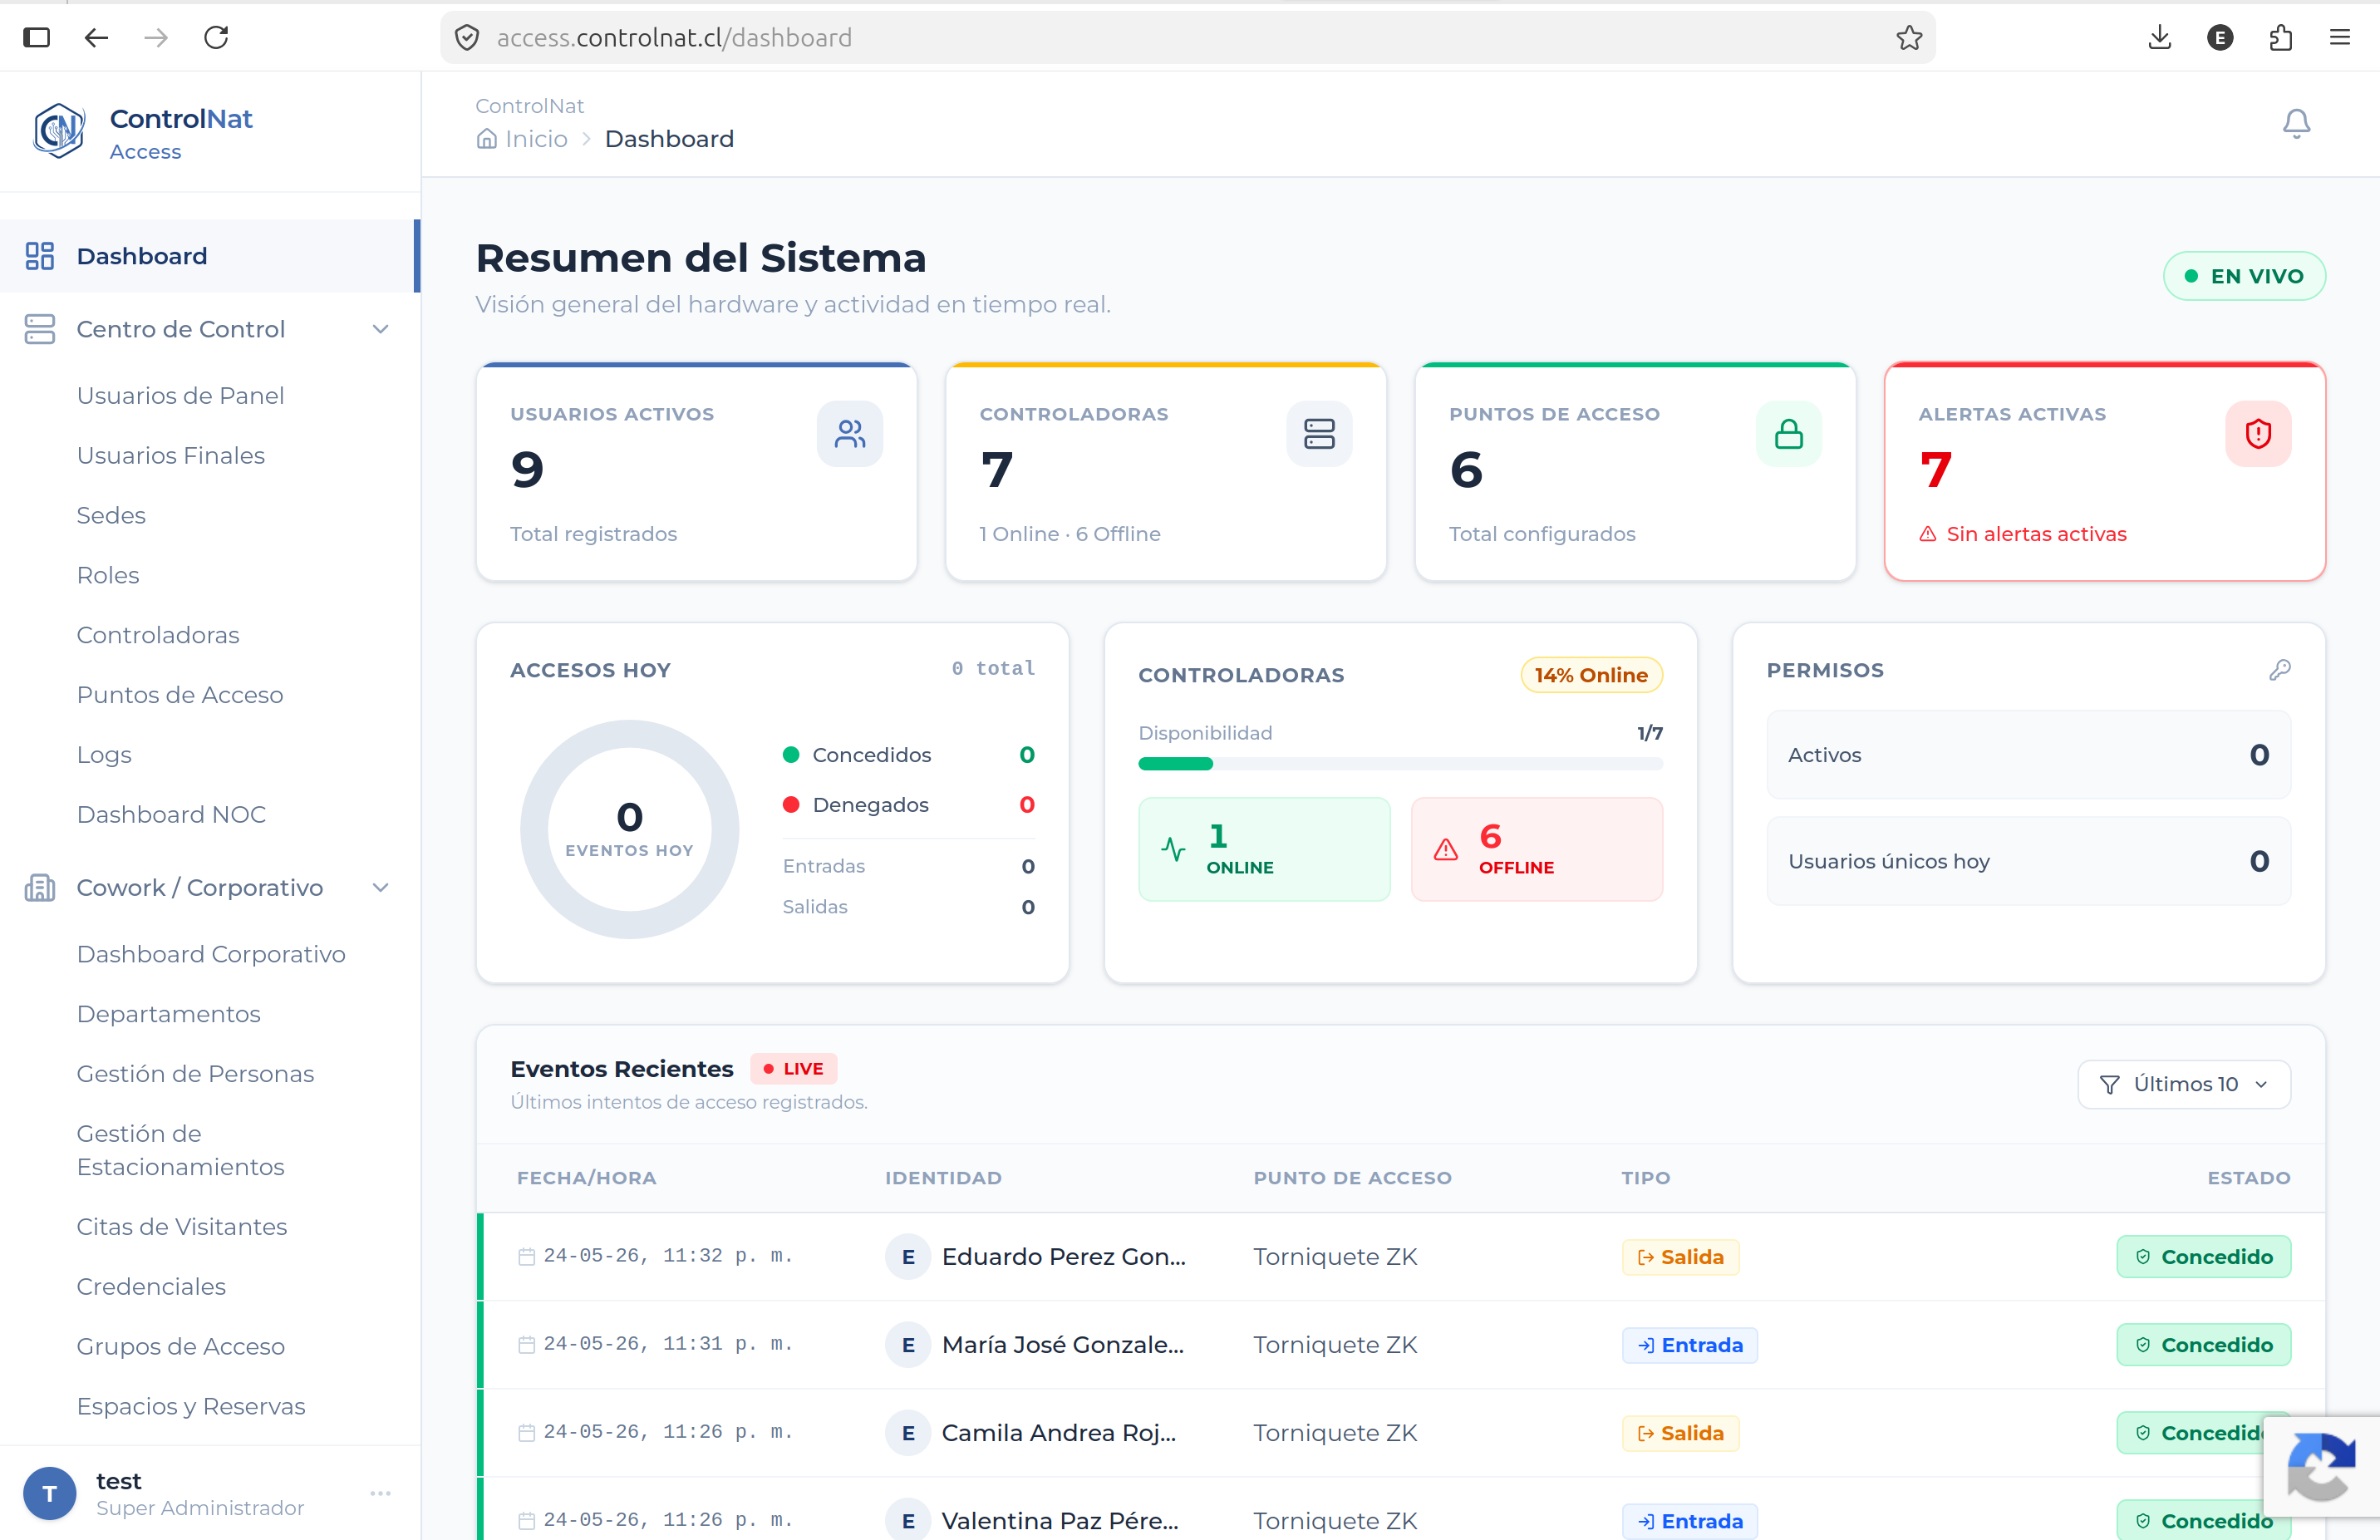Click the Inicio breadcrumb link
Image resolution: width=2380 pixels, height=1540 pixels.
tap(536, 139)
